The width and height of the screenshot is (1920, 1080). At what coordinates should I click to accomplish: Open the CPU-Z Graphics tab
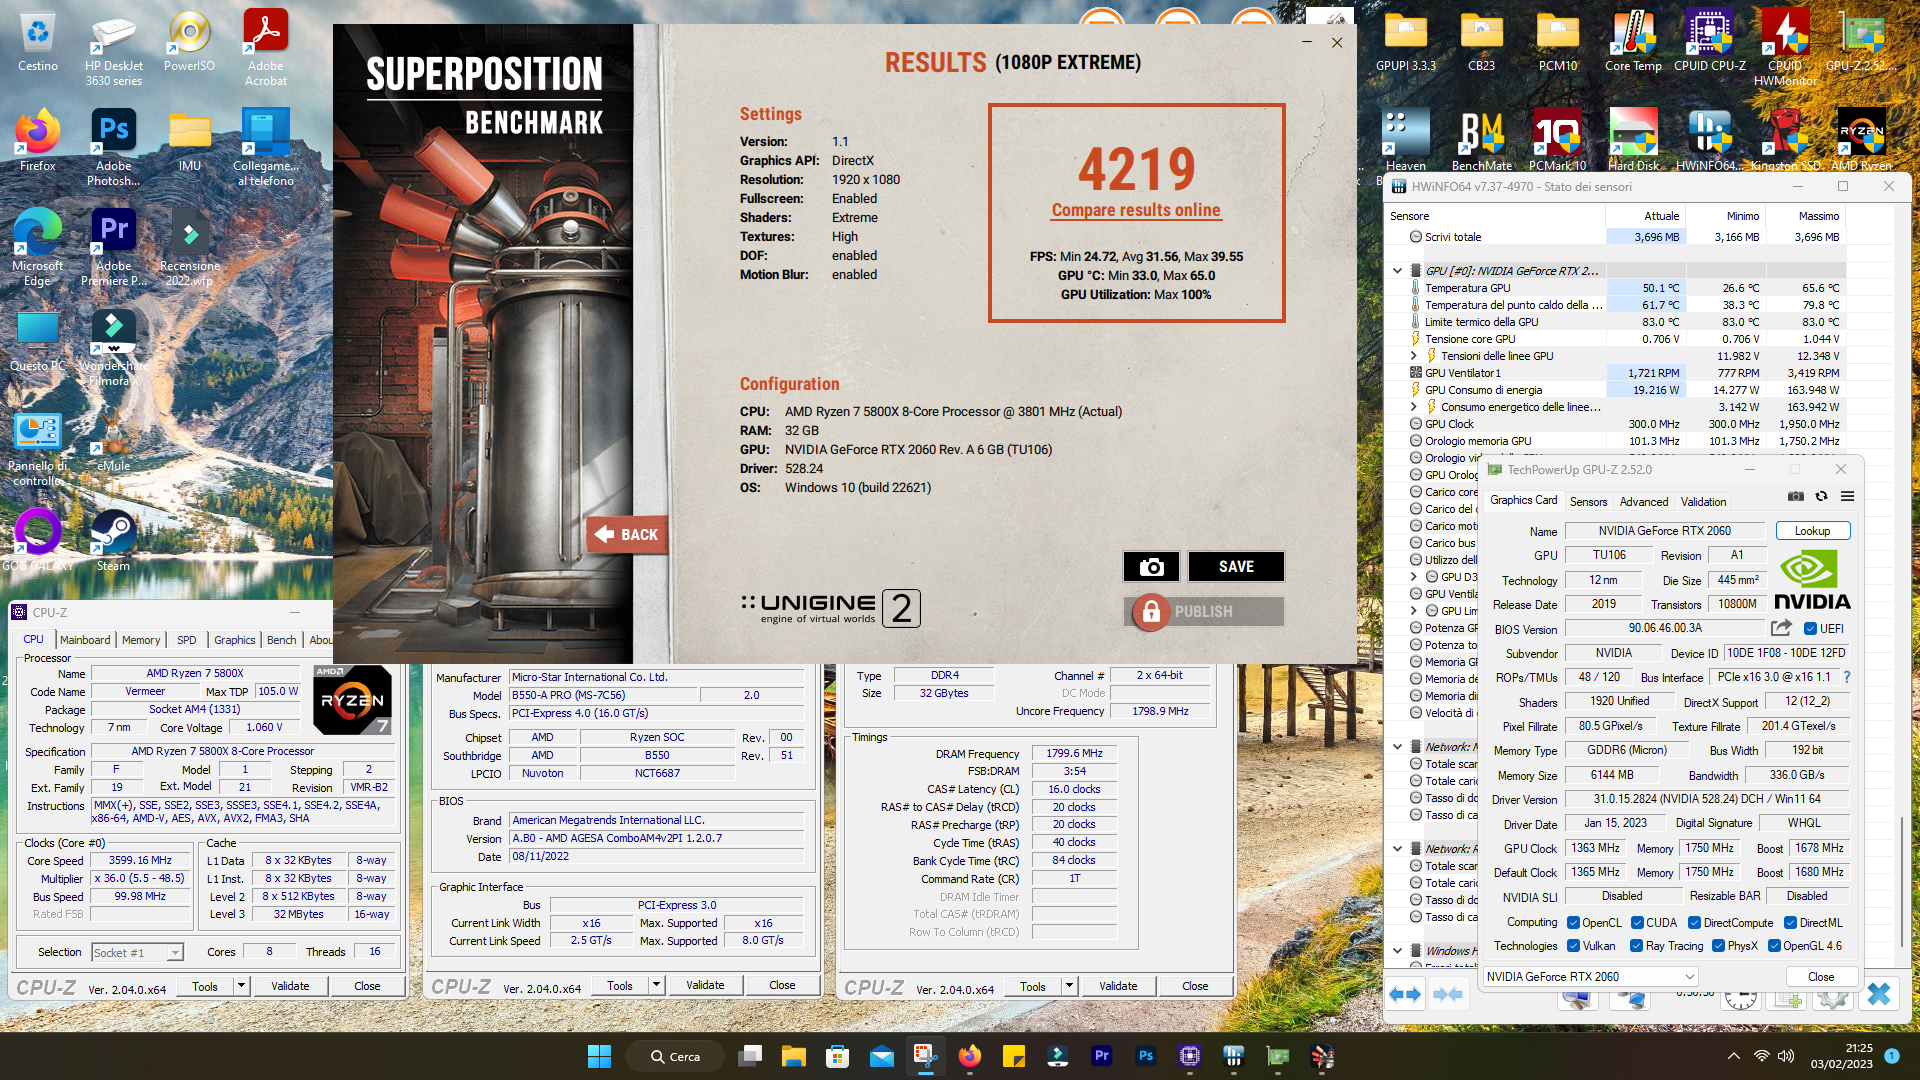tap(234, 640)
